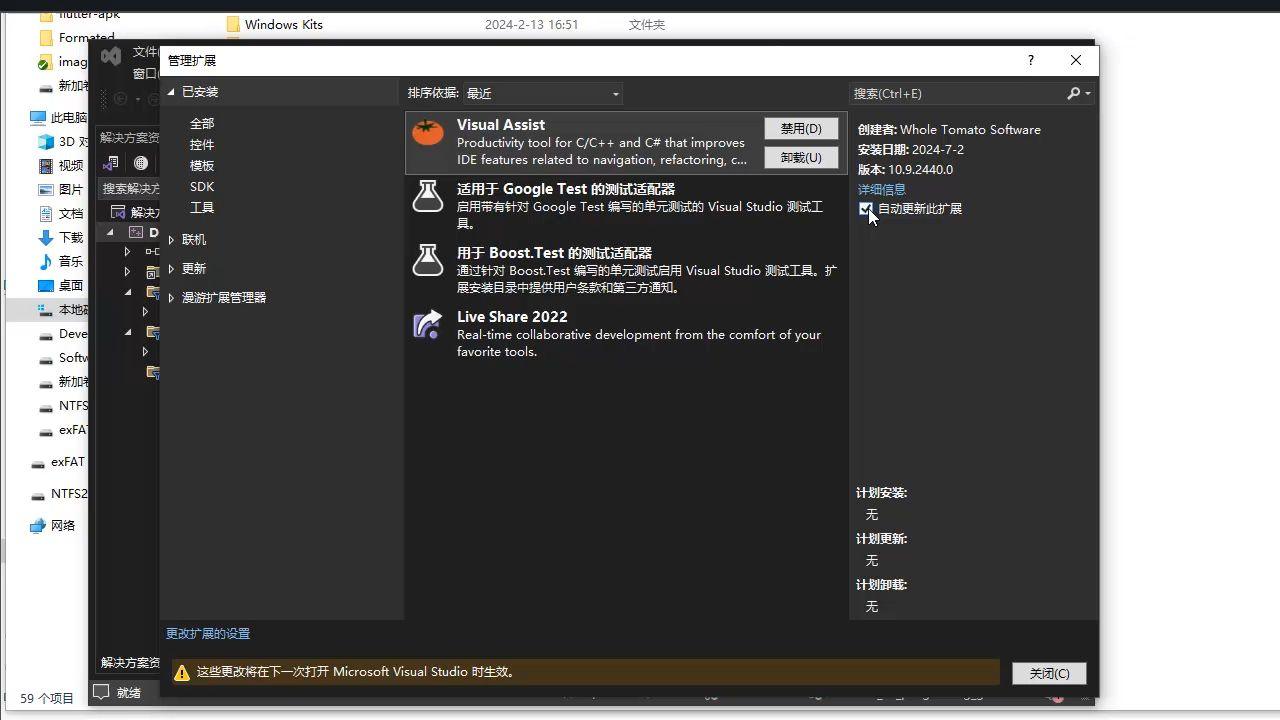
Task: Click the globe-shaped Solution Explorer toolbar icon
Action: pos(141,163)
